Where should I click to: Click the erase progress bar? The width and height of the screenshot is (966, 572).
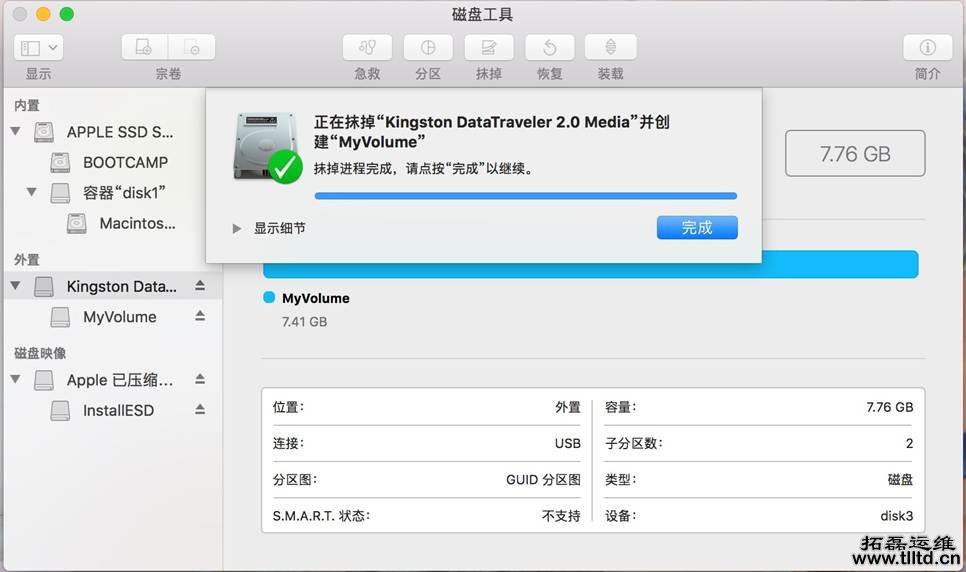click(526, 196)
